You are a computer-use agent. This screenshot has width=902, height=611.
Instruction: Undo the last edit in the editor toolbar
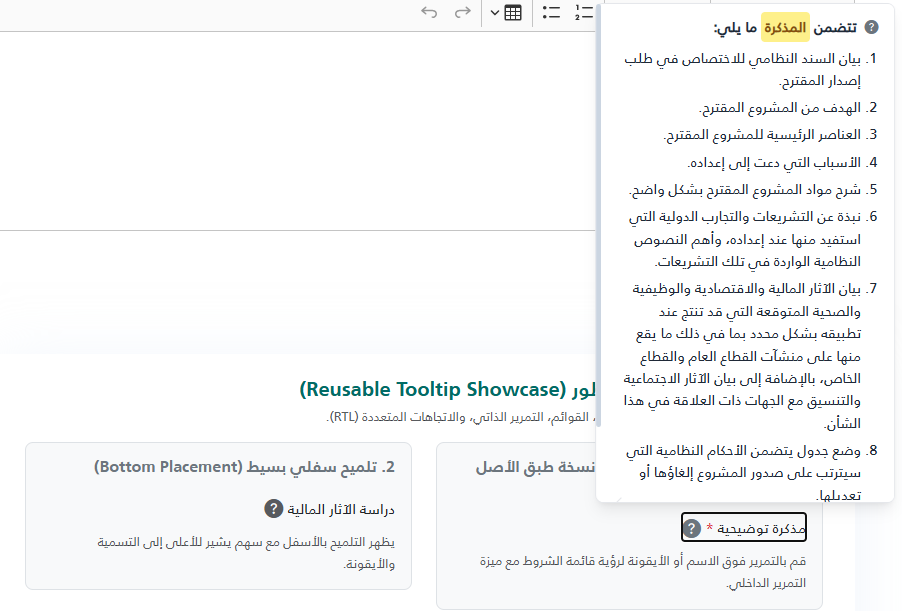click(x=429, y=12)
